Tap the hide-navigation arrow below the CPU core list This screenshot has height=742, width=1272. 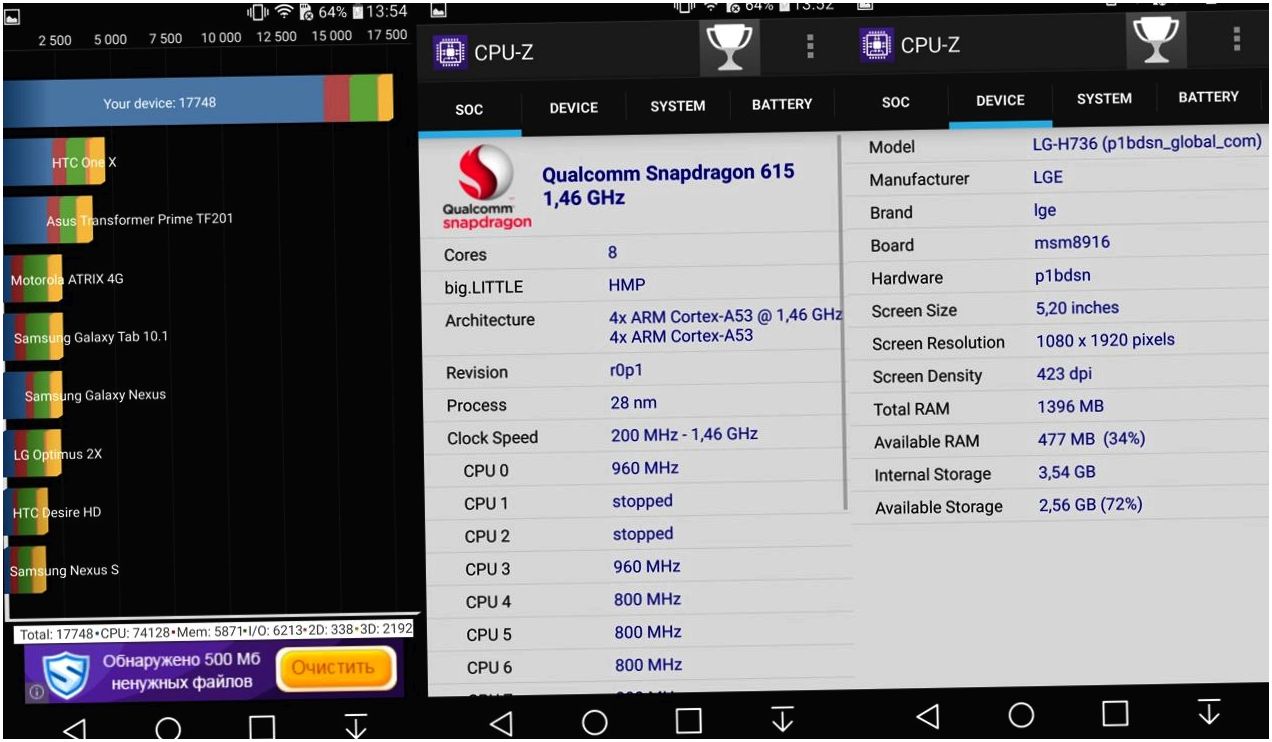(x=782, y=719)
